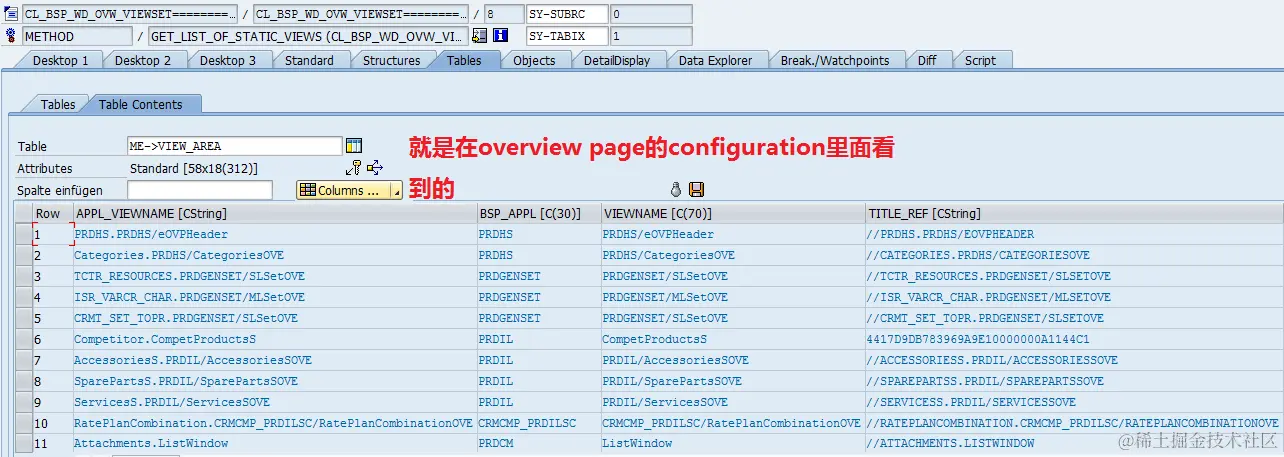Click the yellow arrow icon next to Attributes
Viewport: 1284px width, 457px height.
pyautogui.click(x=375, y=168)
